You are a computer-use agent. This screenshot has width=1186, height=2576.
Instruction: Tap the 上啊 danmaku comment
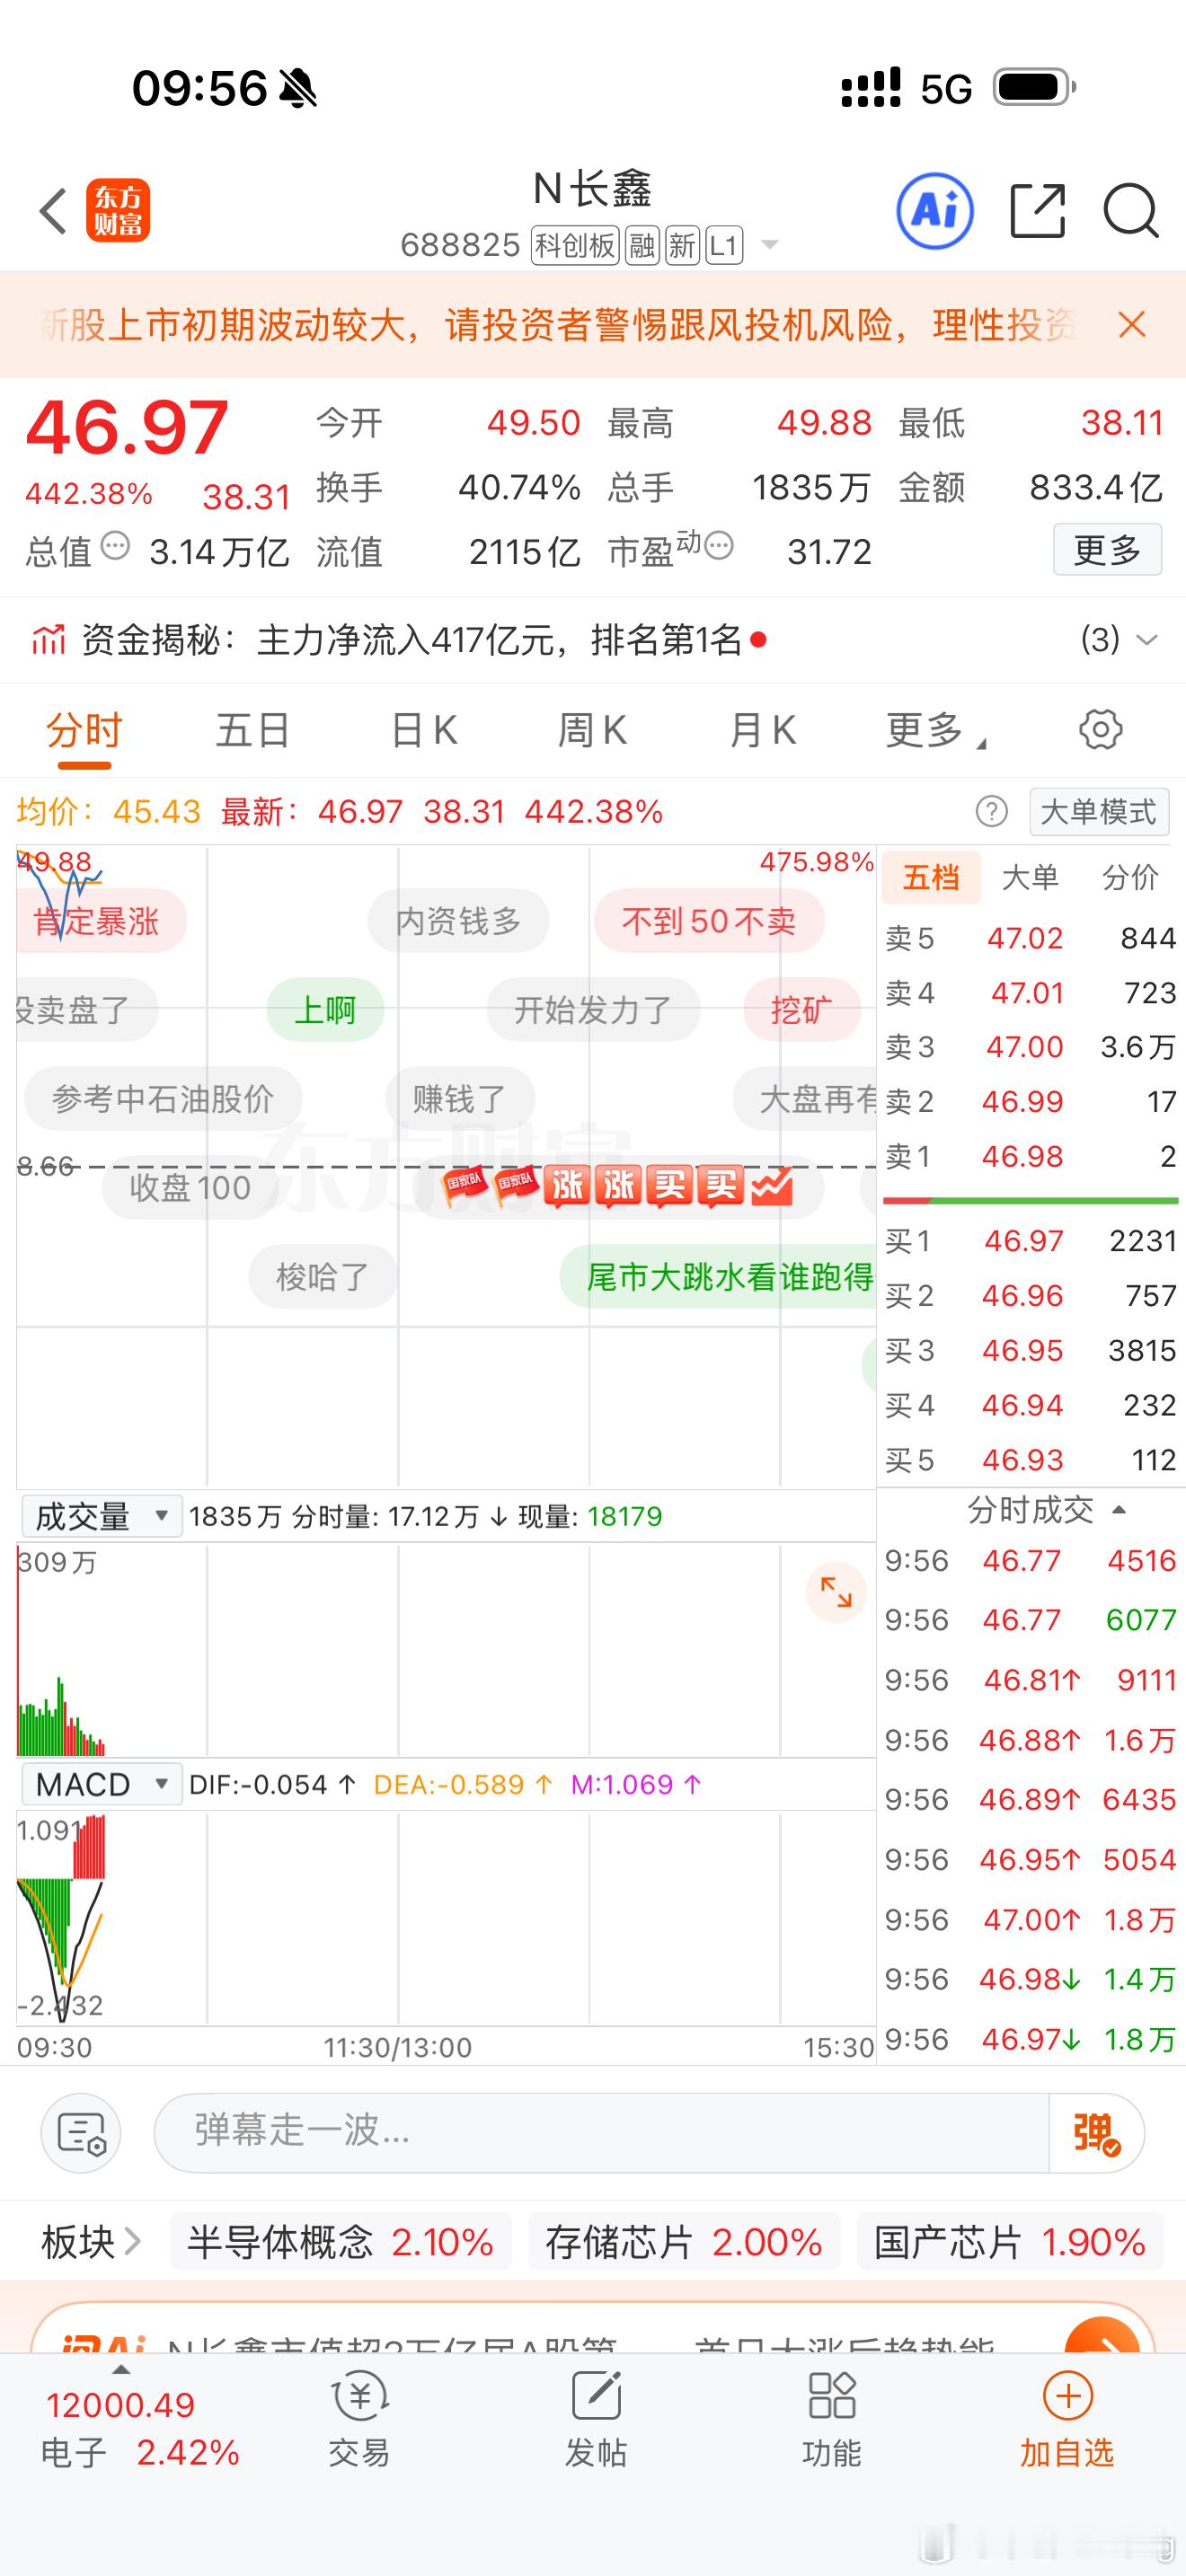click(325, 1010)
